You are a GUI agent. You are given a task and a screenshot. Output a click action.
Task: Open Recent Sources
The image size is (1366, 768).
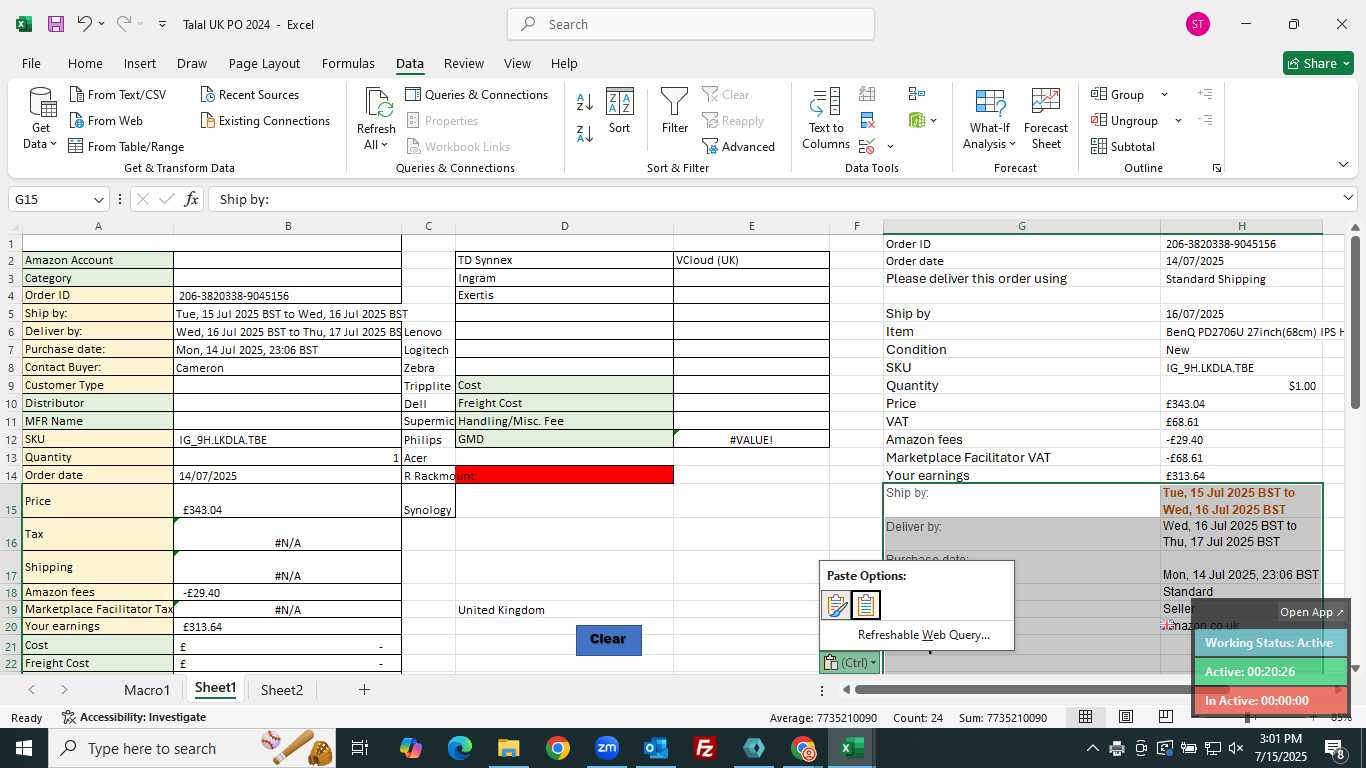(249, 95)
